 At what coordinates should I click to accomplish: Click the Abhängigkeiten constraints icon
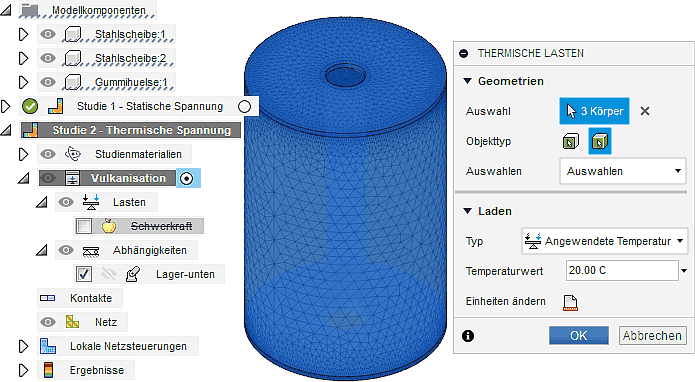tap(91, 251)
